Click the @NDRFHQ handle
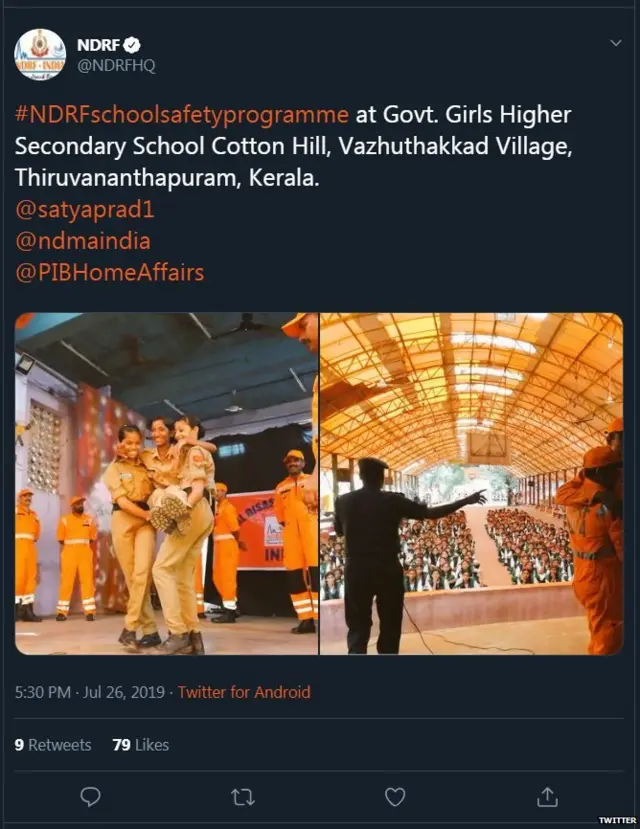This screenshot has width=640, height=829. point(116,66)
